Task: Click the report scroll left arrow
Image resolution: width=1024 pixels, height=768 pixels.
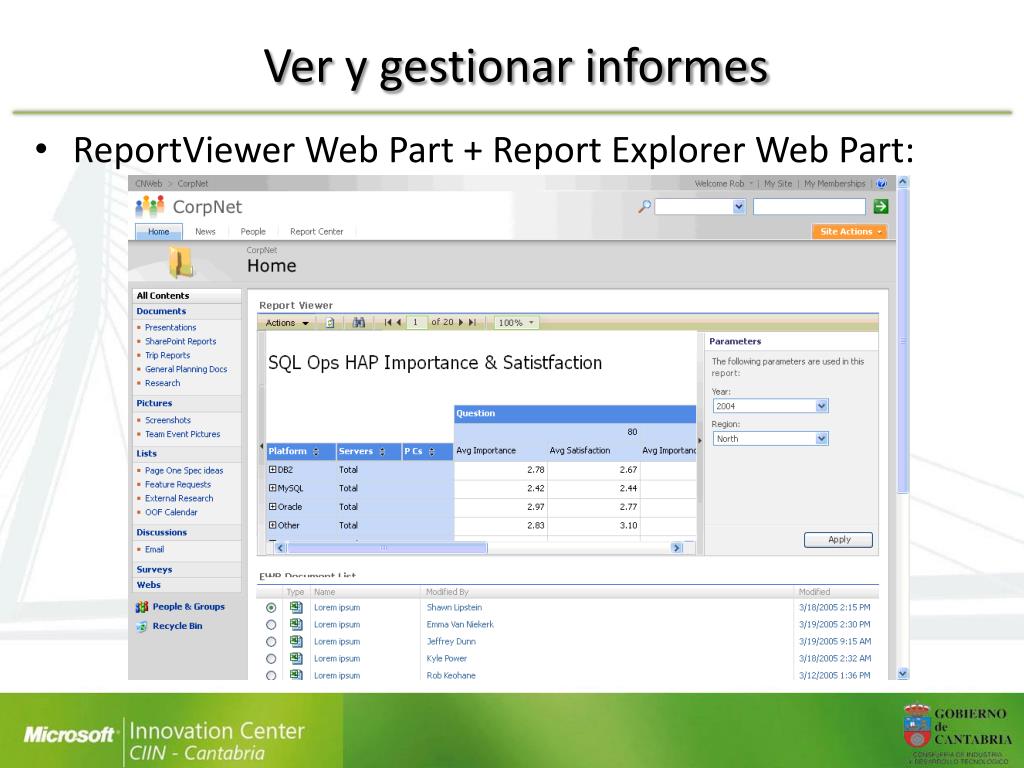Action: pos(281,548)
